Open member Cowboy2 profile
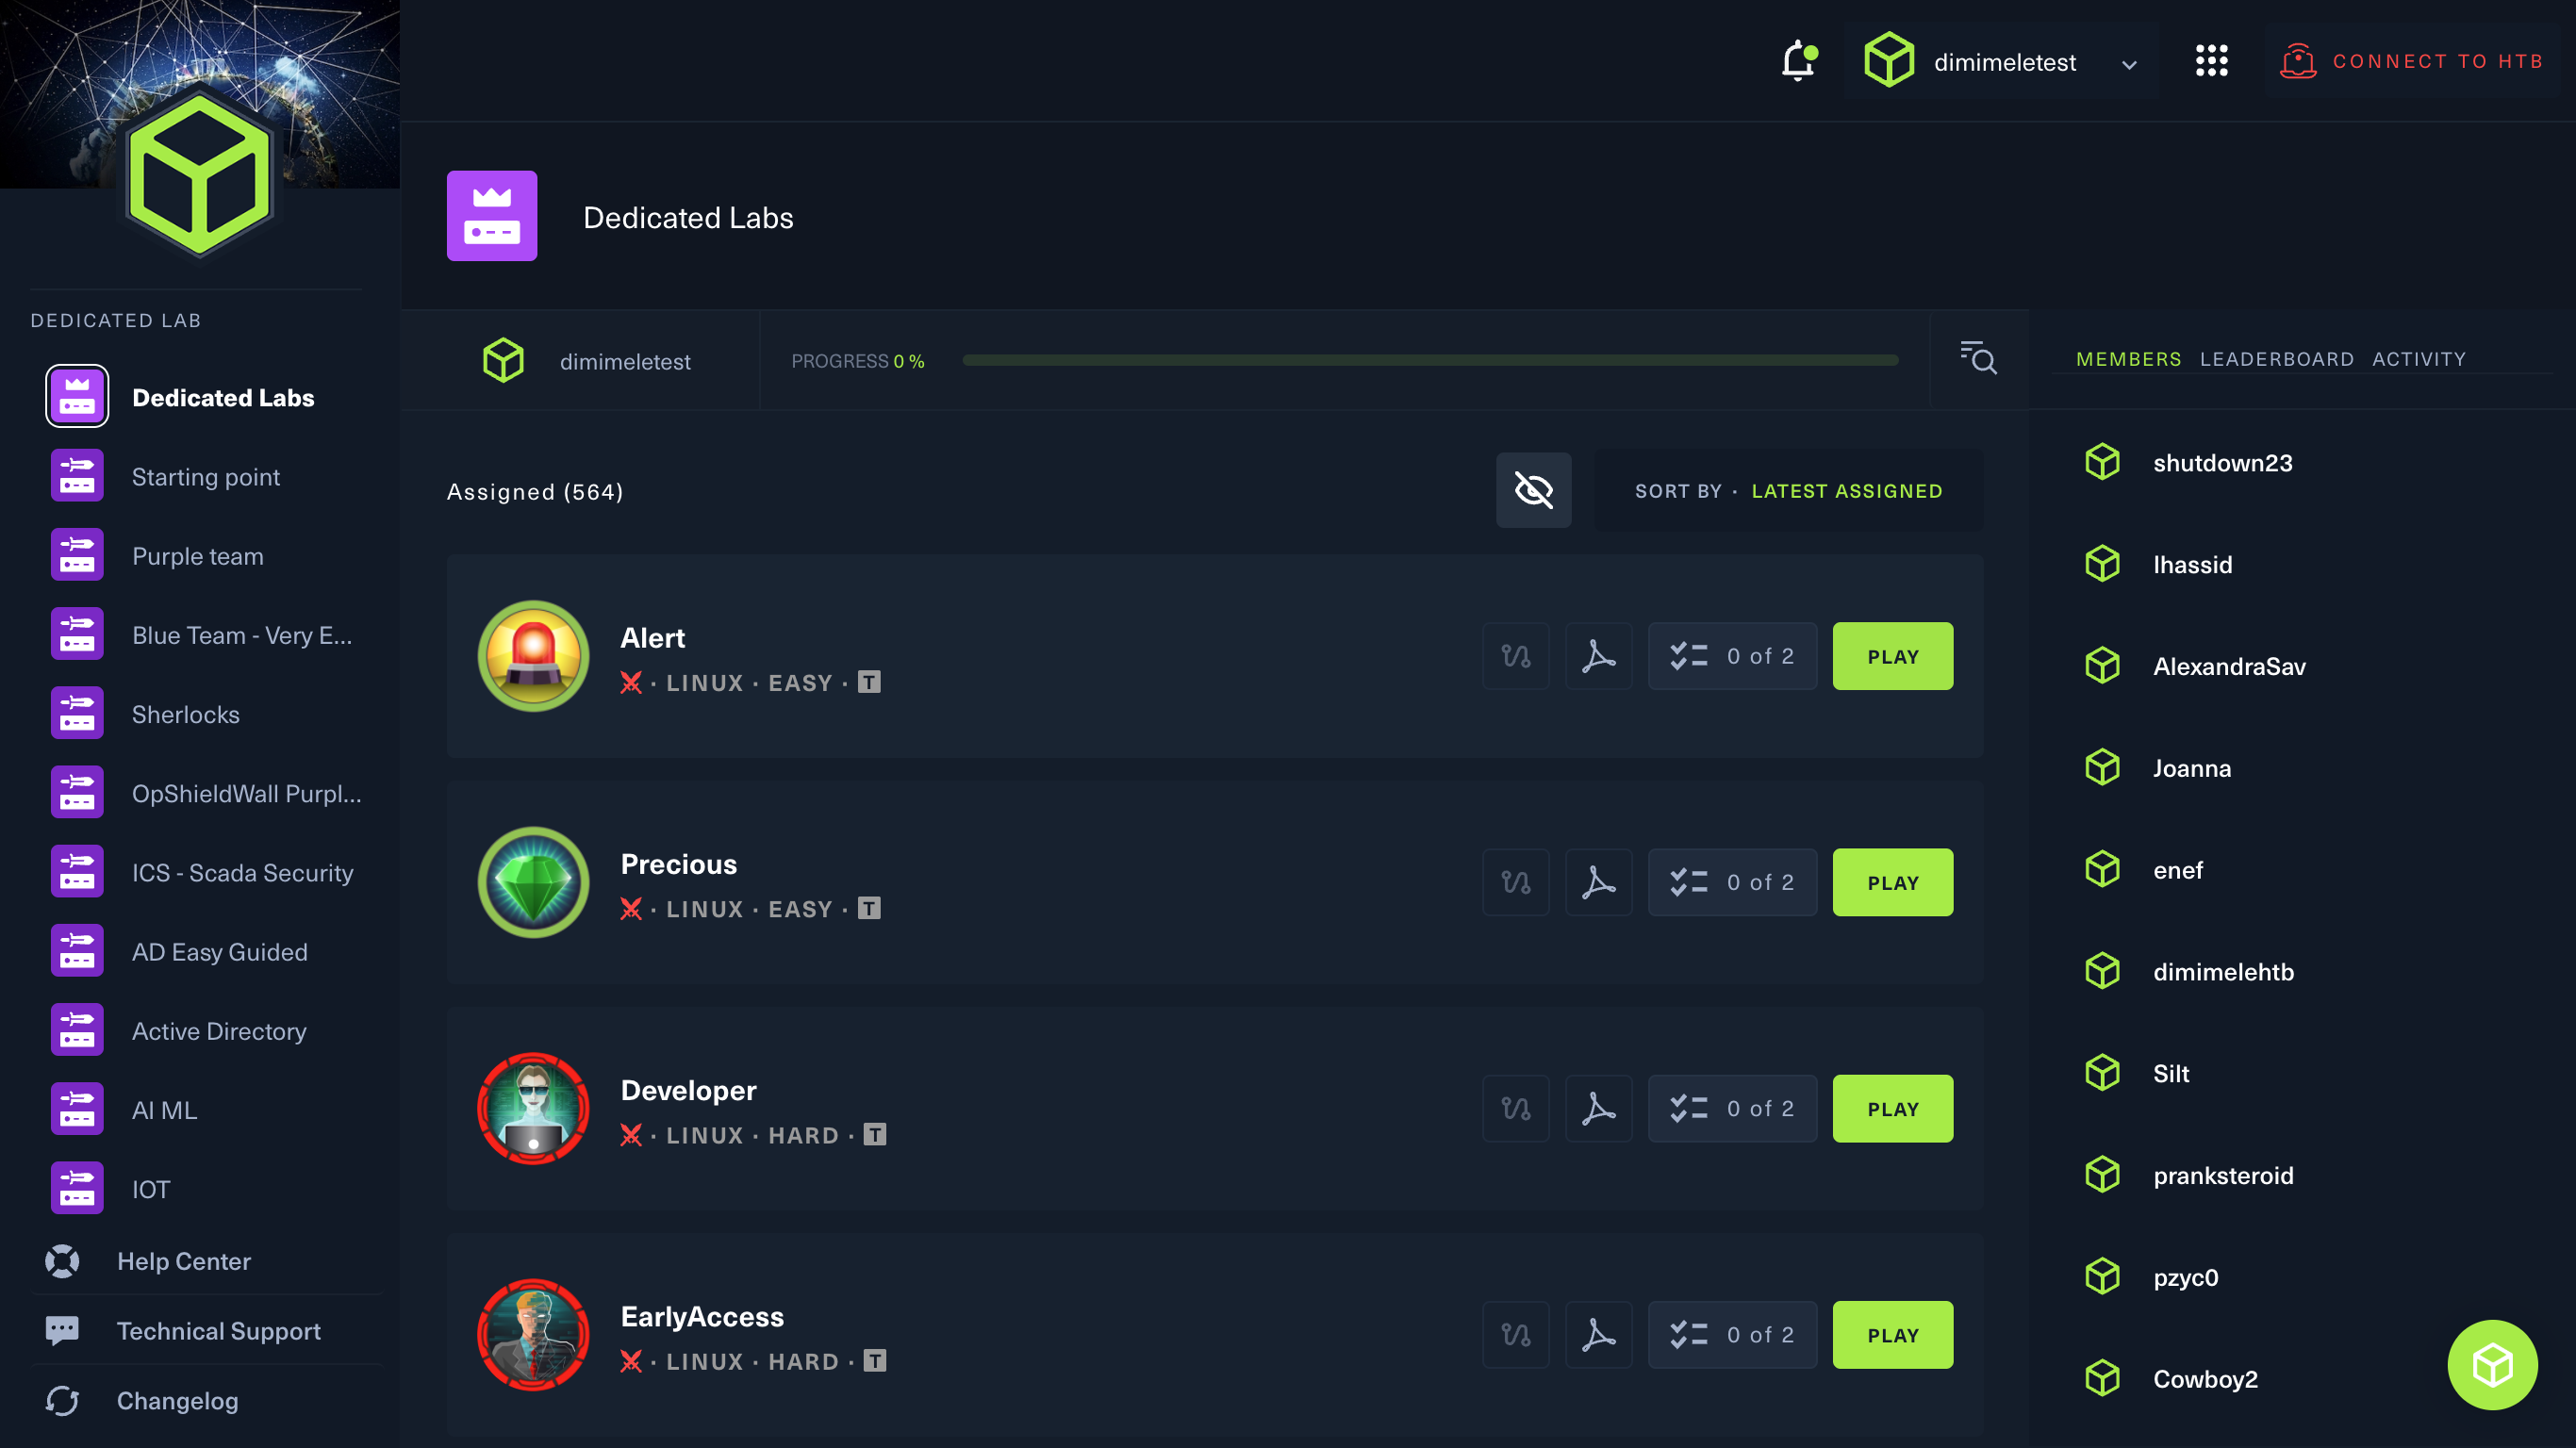Viewport: 2576px width, 1448px height. click(x=2205, y=1378)
